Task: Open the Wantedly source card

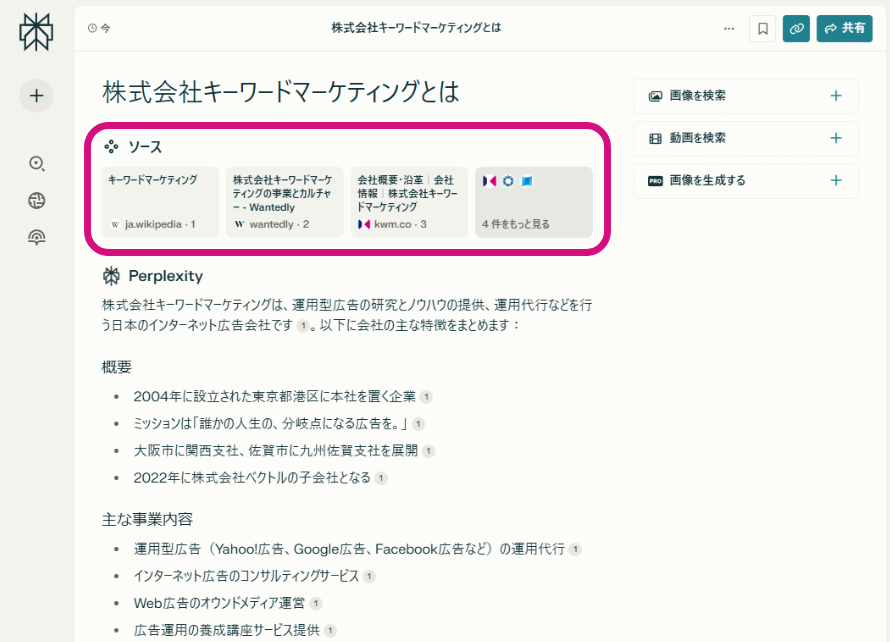Action: 285,202
